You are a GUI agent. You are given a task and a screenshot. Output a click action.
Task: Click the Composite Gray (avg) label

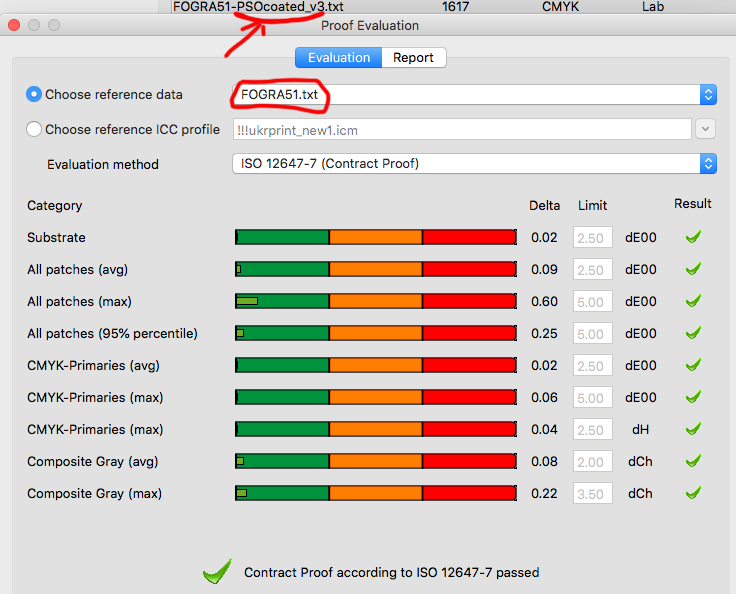pyautogui.click(x=92, y=462)
